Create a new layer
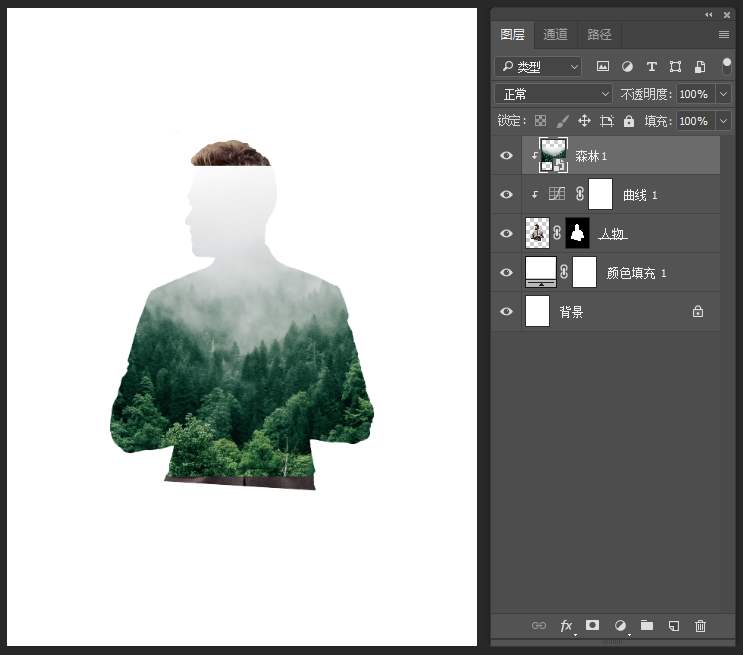743x655 pixels. [x=674, y=626]
